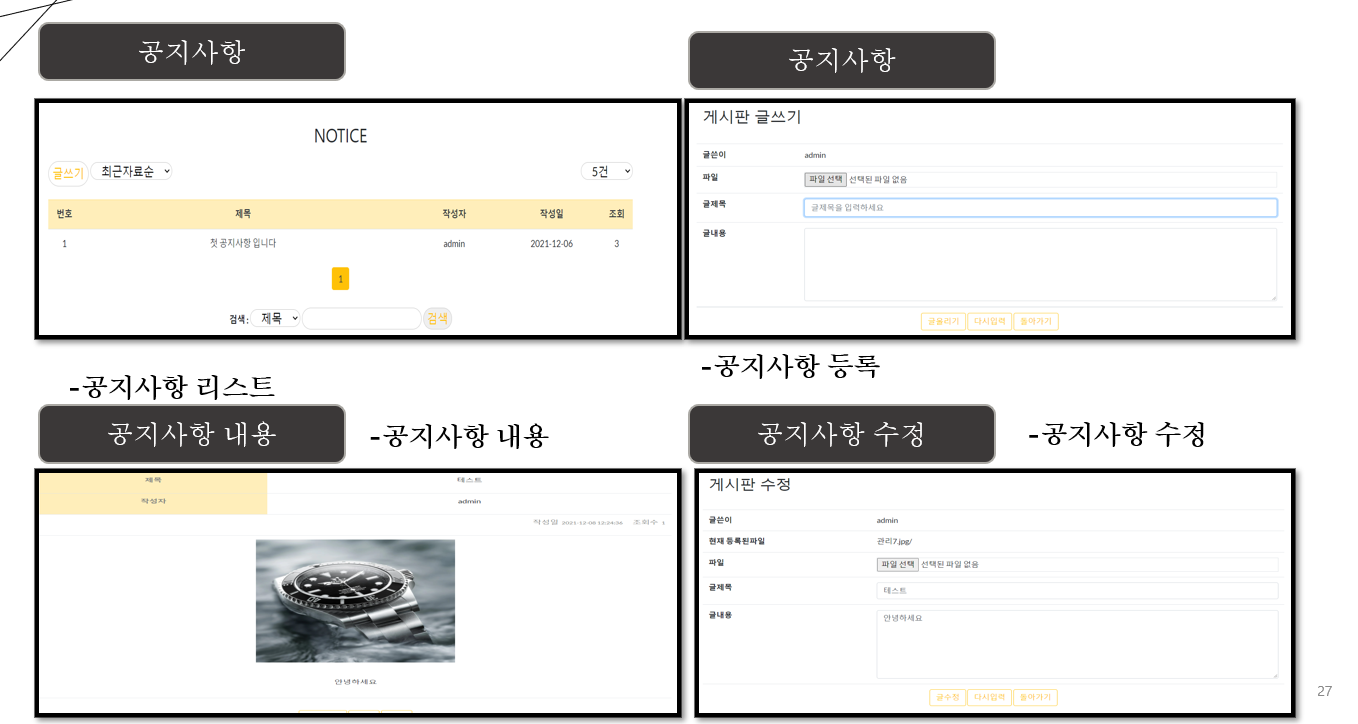1358x724 pixels.
Task: Click the 제목 column header in NOTICE table
Action: pos(243,214)
